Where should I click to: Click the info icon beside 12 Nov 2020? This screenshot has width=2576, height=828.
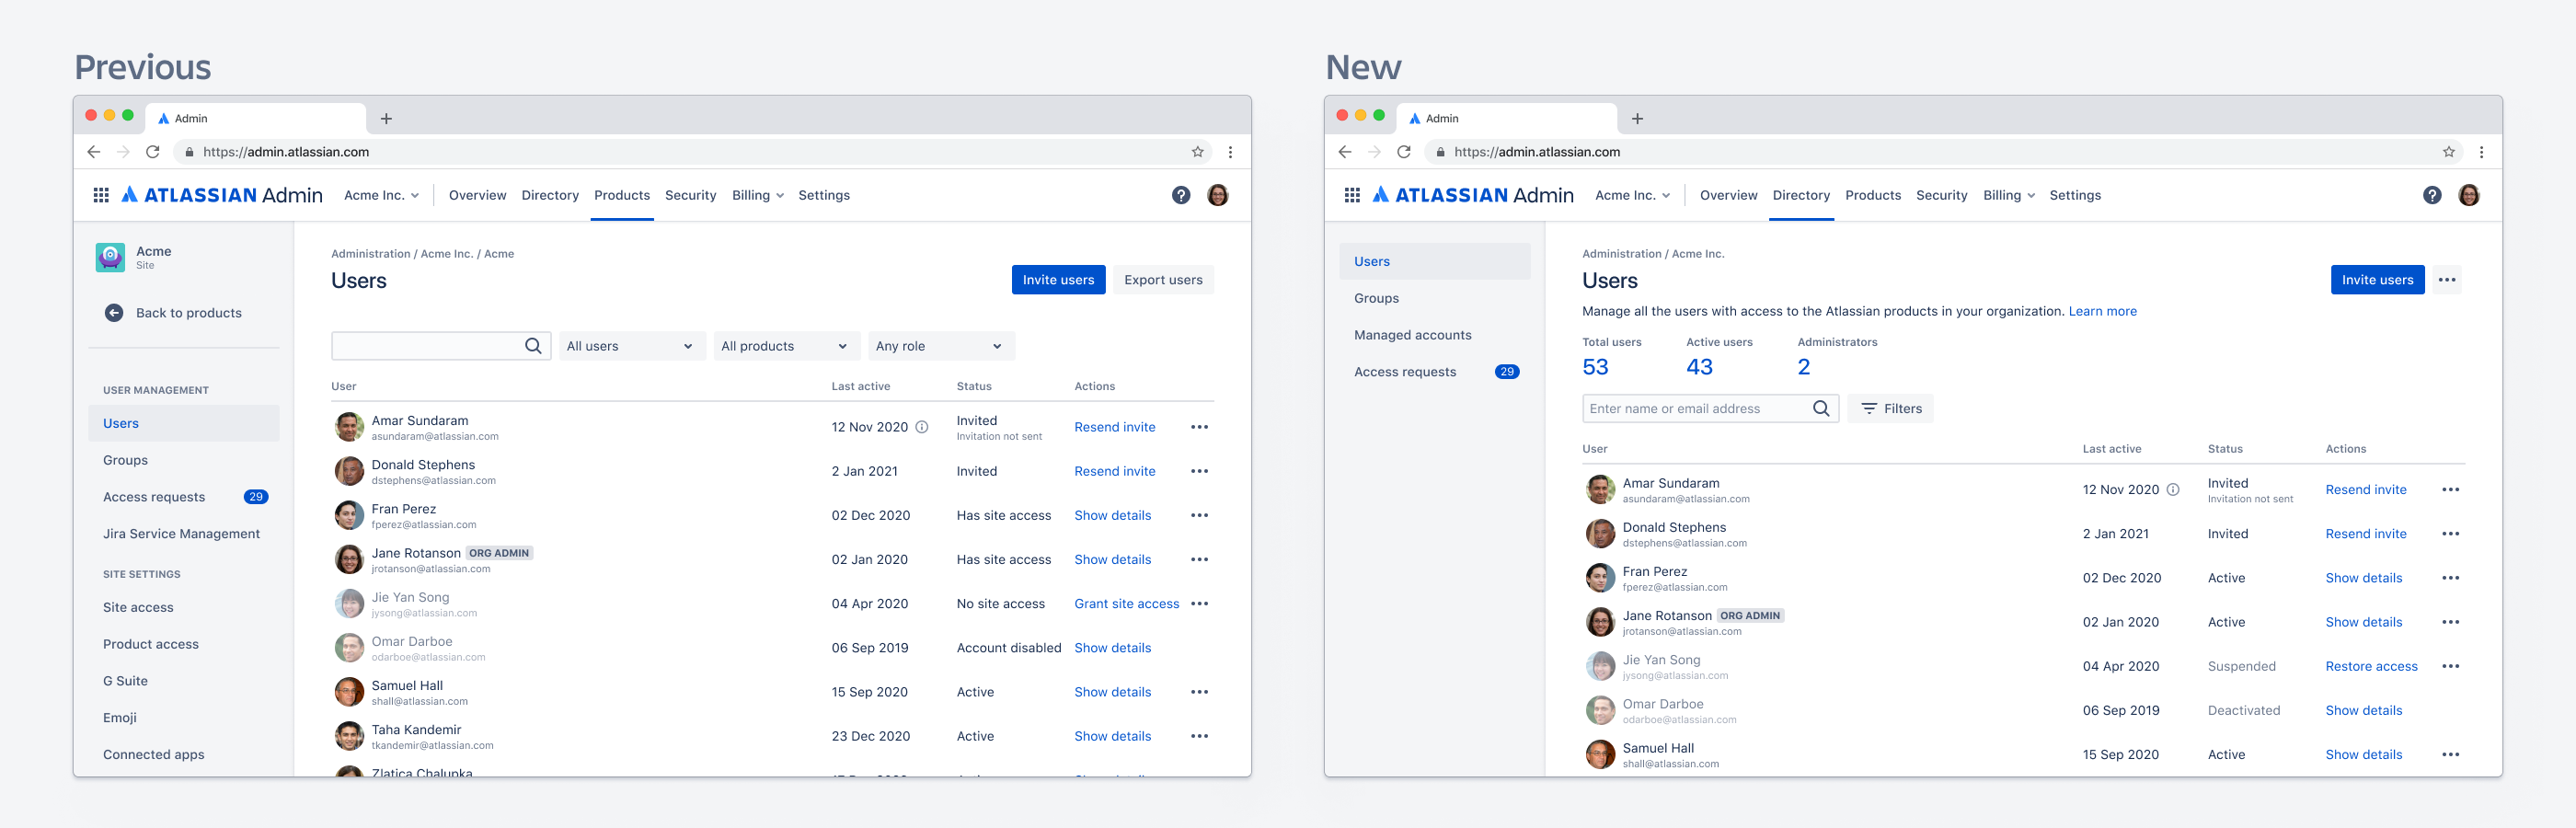pos(2175,489)
